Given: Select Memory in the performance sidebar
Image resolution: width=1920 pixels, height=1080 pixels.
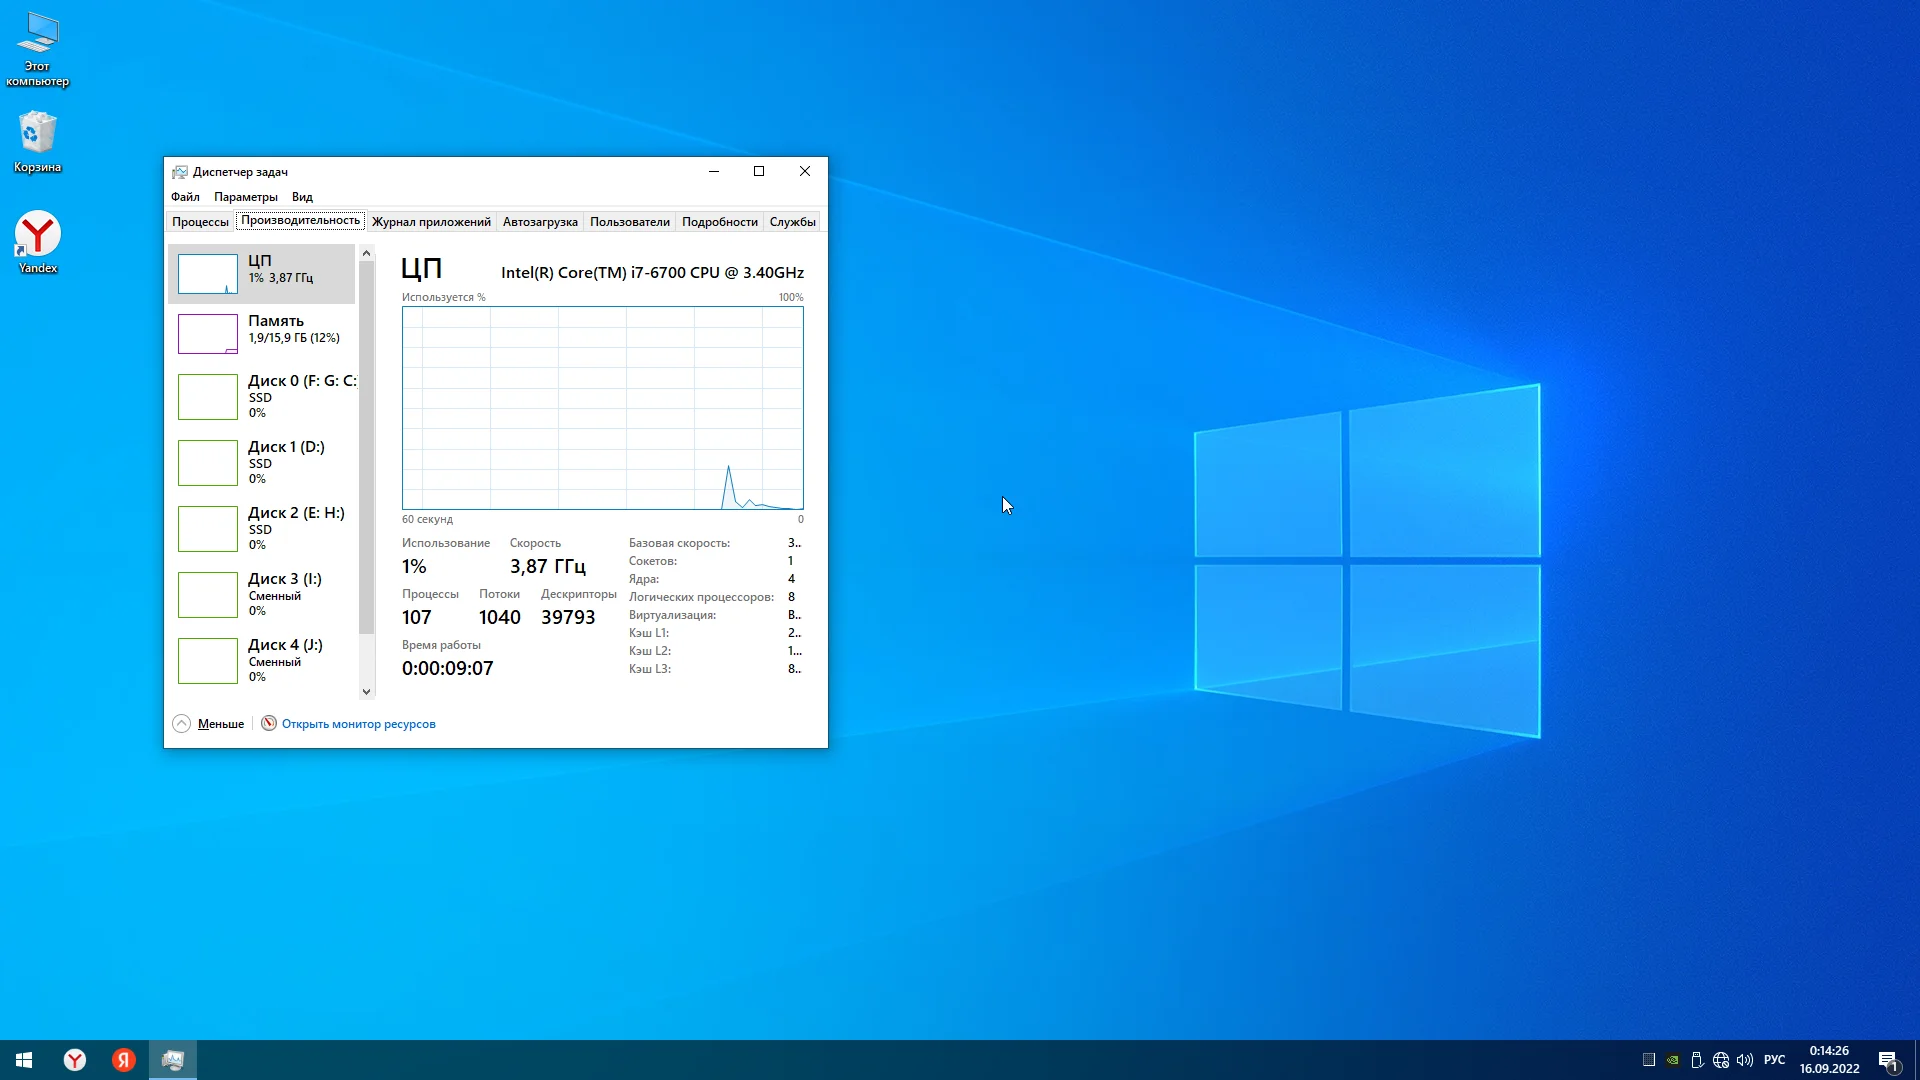Looking at the screenshot, I should pyautogui.click(x=262, y=333).
